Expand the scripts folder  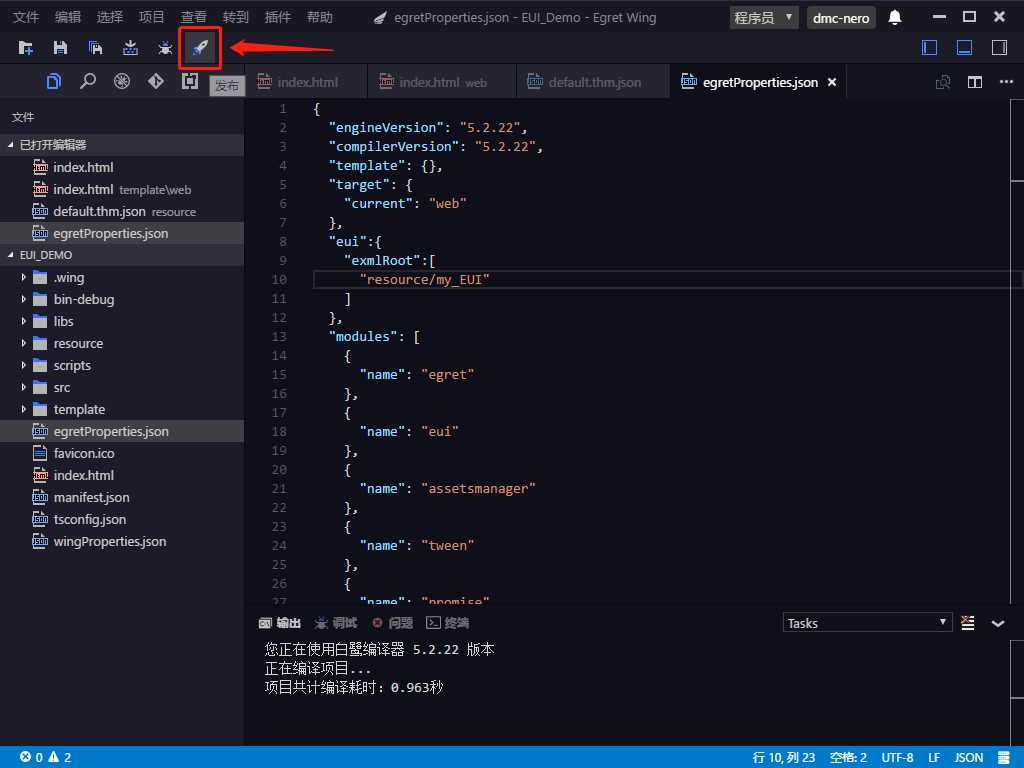click(x=24, y=365)
